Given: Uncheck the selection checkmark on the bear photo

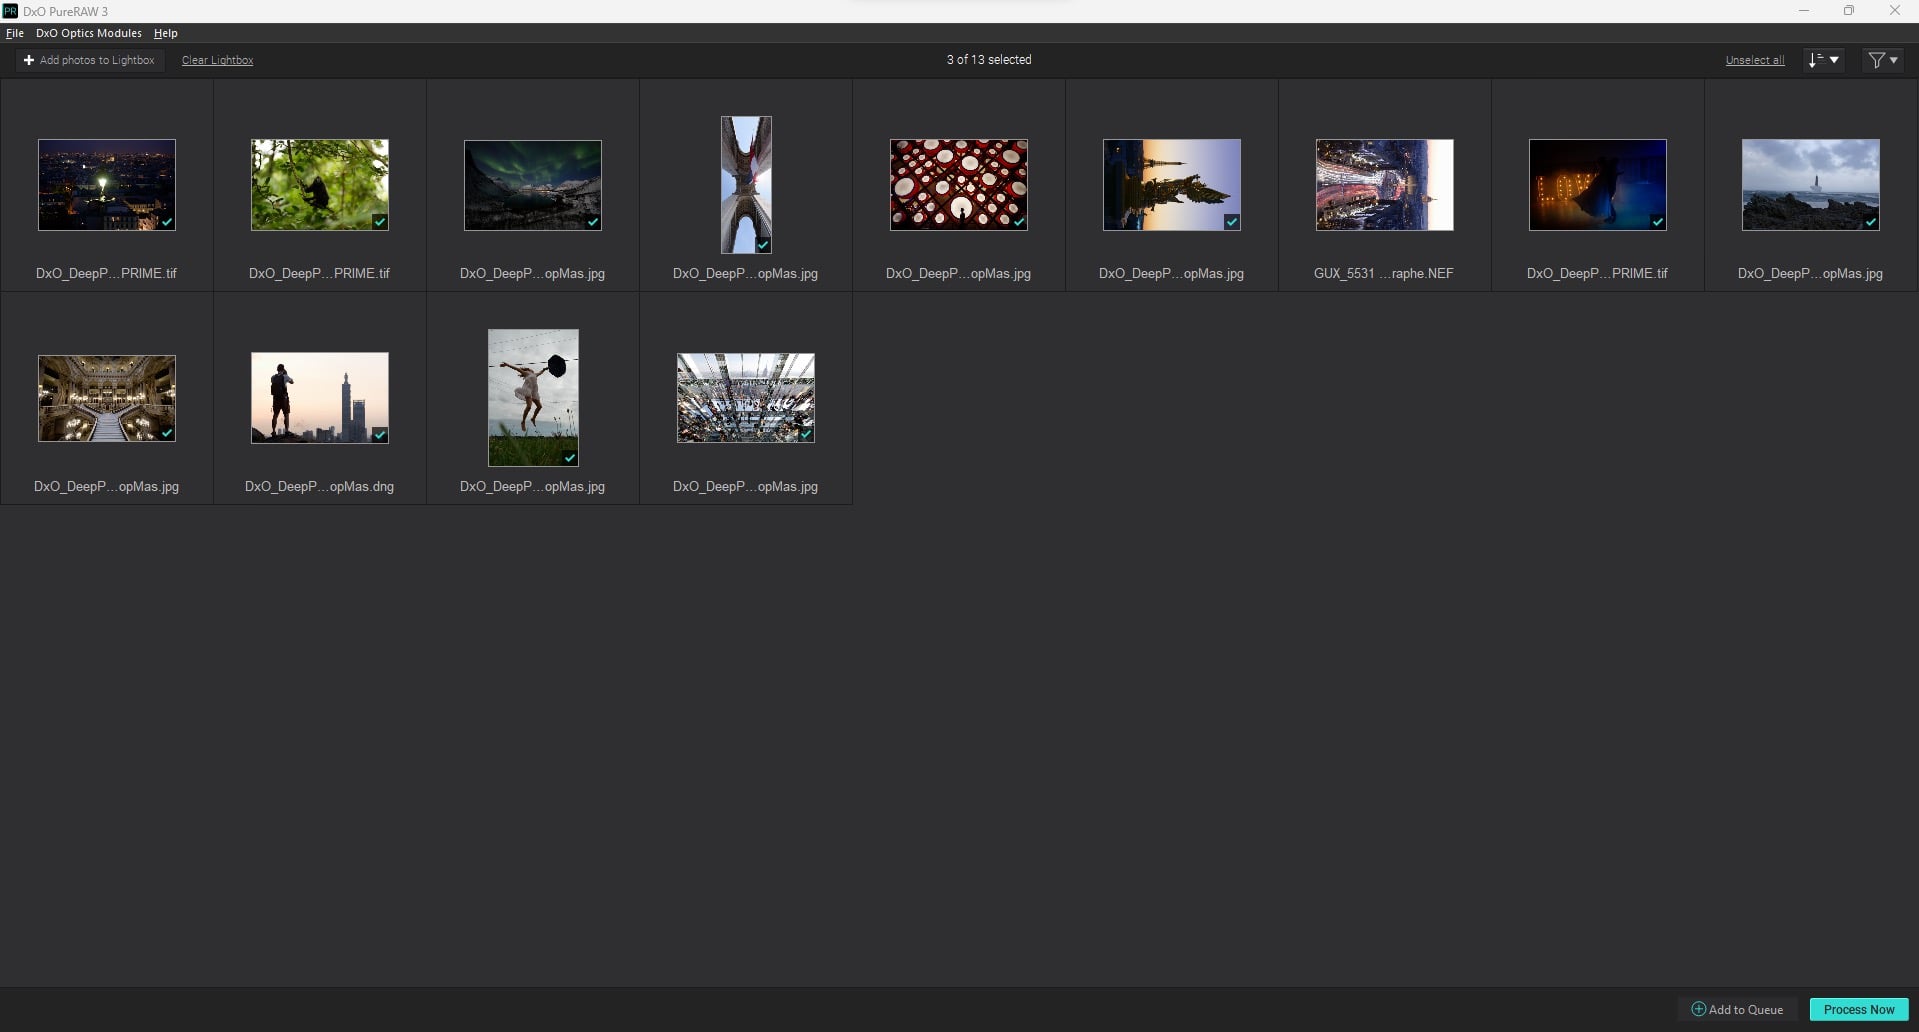Looking at the screenshot, I should click(x=380, y=222).
